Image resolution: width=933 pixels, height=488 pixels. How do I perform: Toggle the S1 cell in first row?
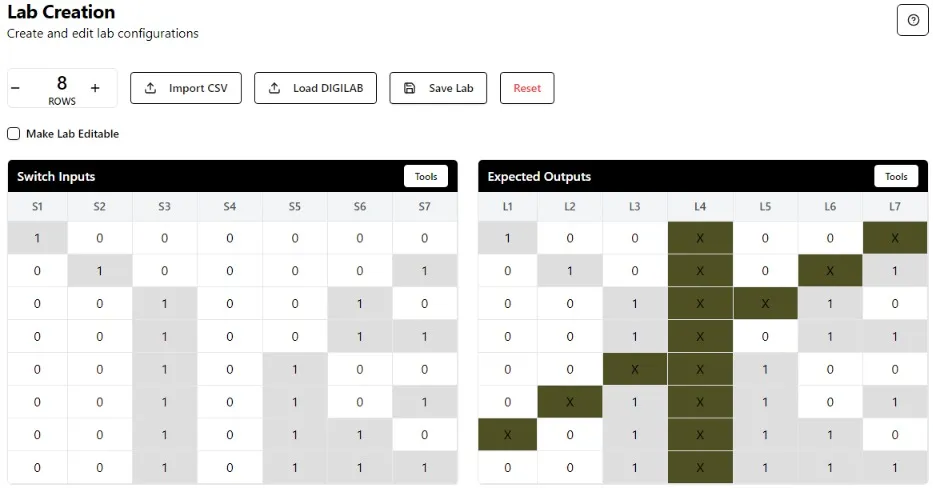click(x=37, y=239)
